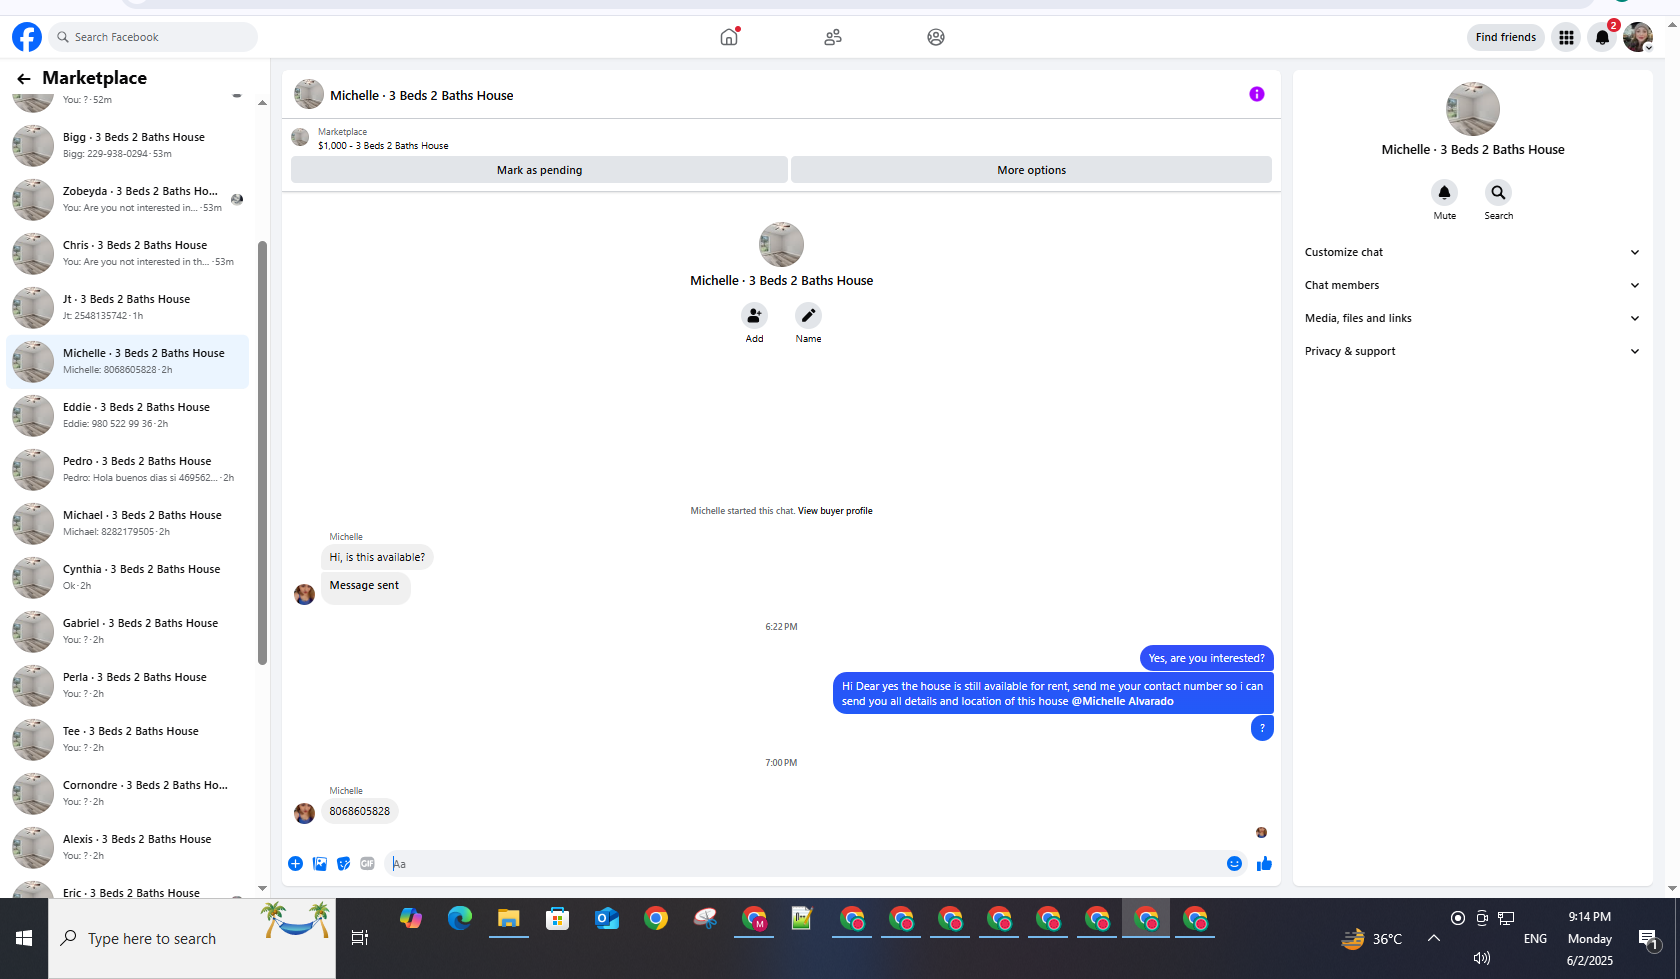Mute this conversation bell icon

[1444, 193]
